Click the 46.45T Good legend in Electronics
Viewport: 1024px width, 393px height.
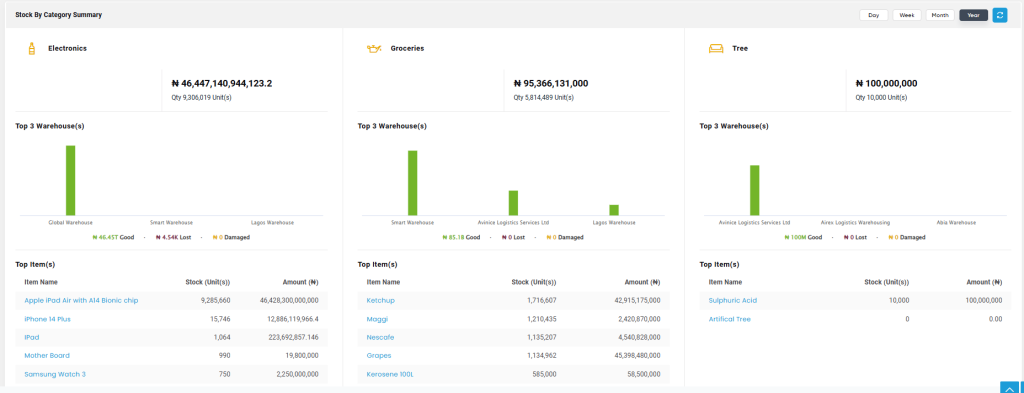pyautogui.click(x=113, y=238)
